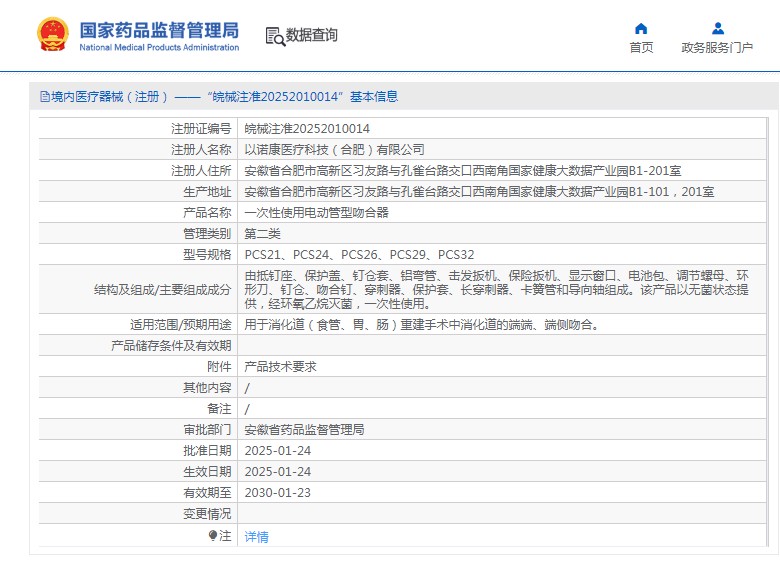This screenshot has width=780, height=563.
Task: Select registration number 皖械注准20252010014 in table
Action: tap(307, 129)
